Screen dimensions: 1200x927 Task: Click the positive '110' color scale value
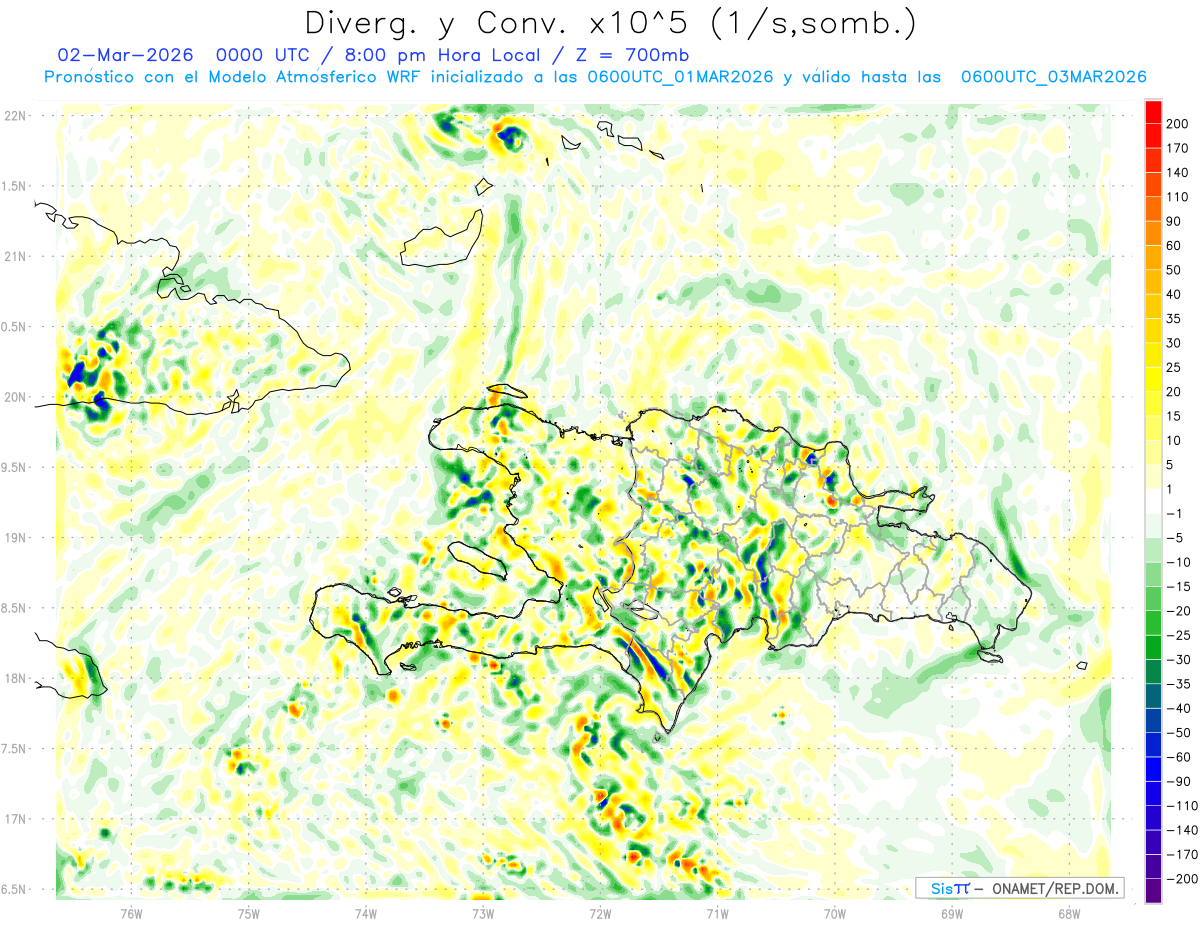click(x=1177, y=197)
